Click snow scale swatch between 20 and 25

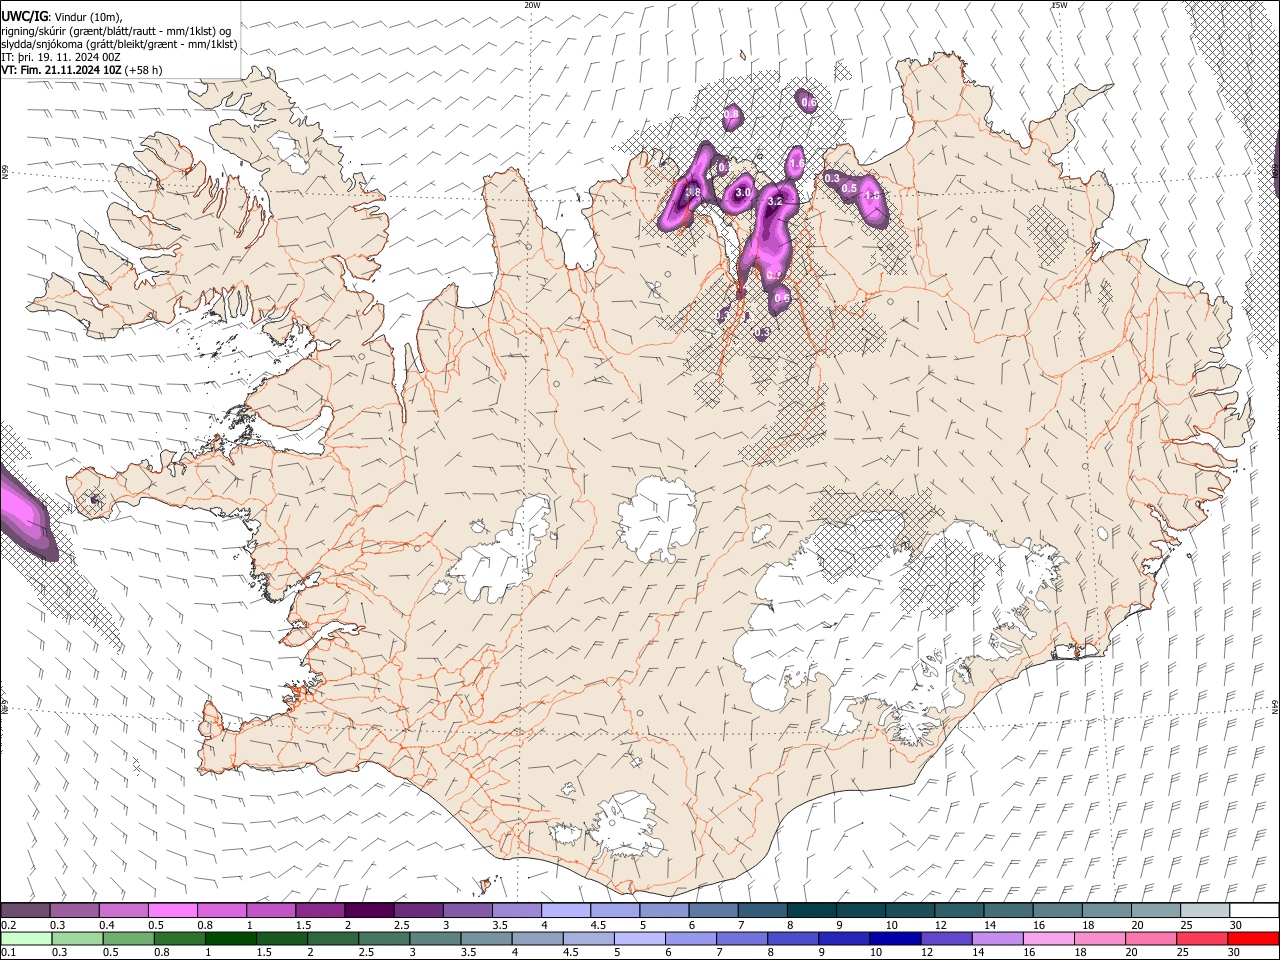click(1156, 911)
